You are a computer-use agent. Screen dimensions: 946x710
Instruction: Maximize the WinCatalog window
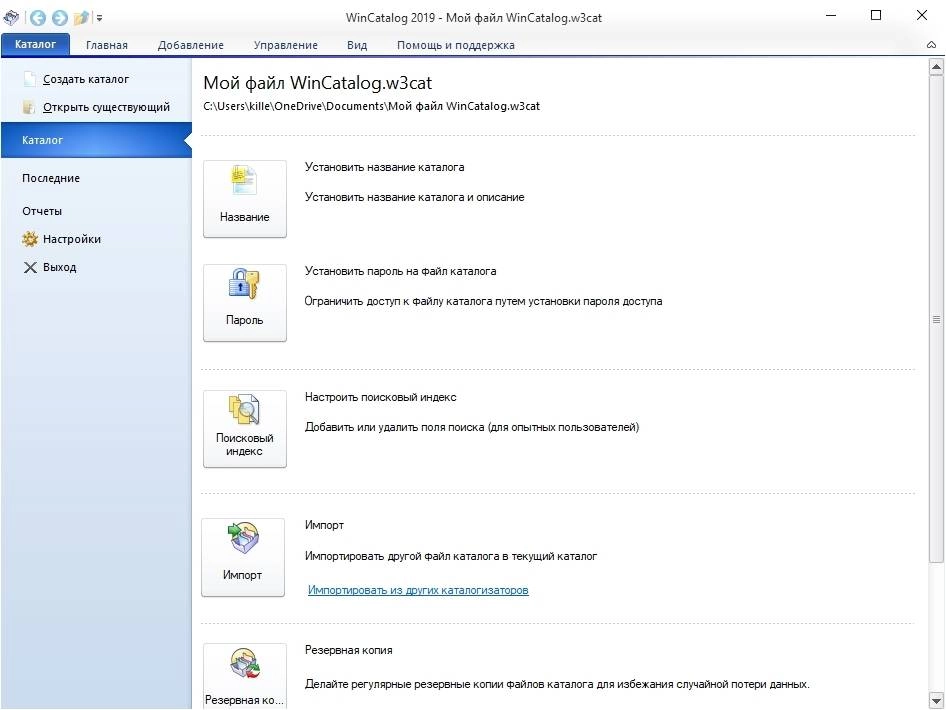coord(876,16)
